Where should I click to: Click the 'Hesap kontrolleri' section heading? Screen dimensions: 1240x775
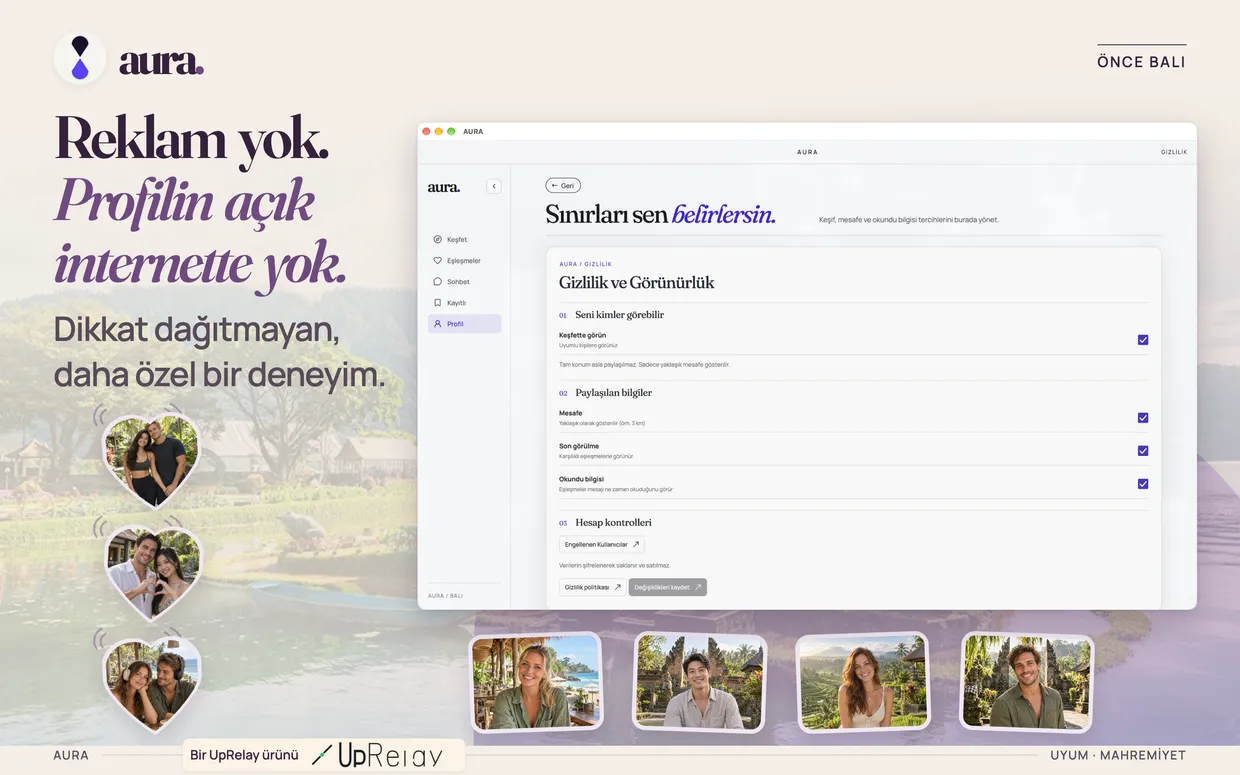pos(613,523)
